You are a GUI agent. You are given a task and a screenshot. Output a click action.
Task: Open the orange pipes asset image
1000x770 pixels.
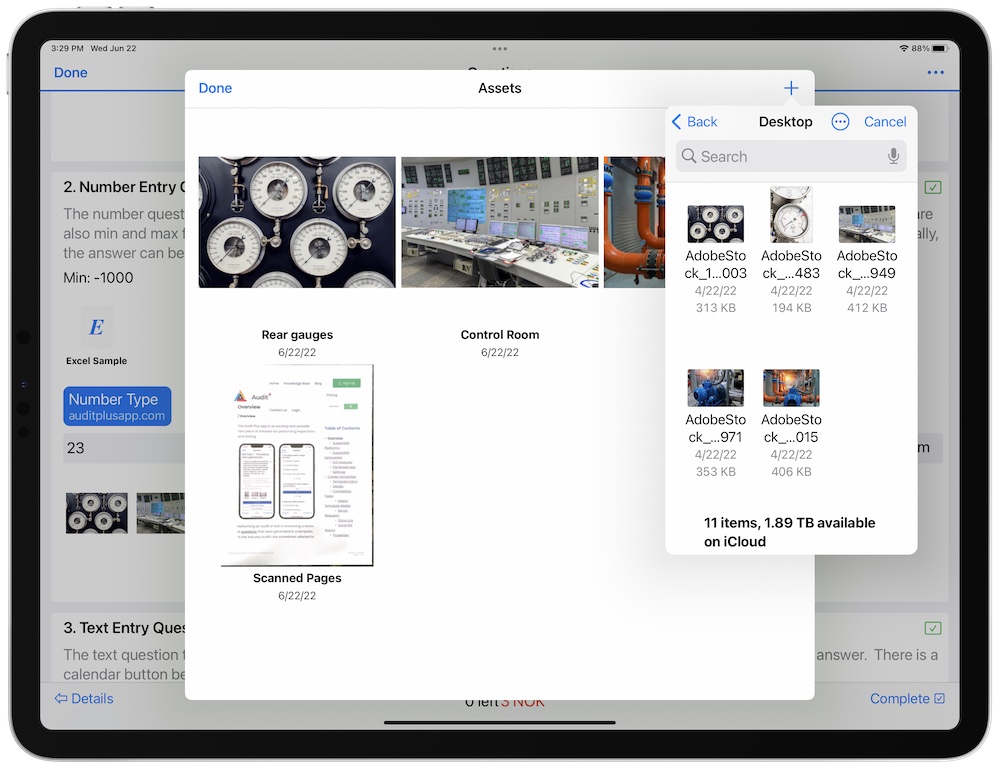[635, 222]
